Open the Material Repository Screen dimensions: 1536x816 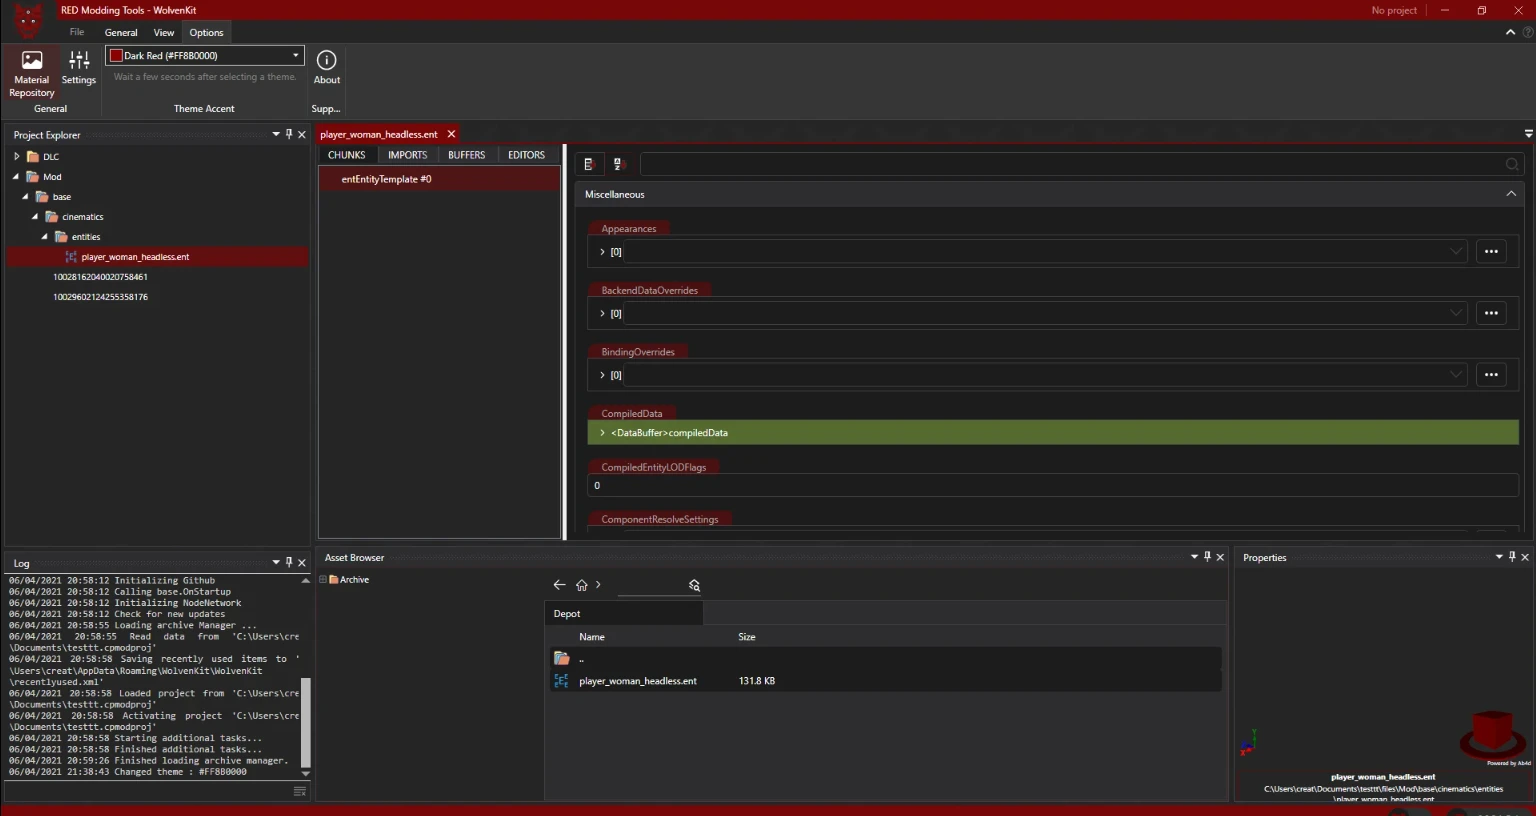[31, 74]
